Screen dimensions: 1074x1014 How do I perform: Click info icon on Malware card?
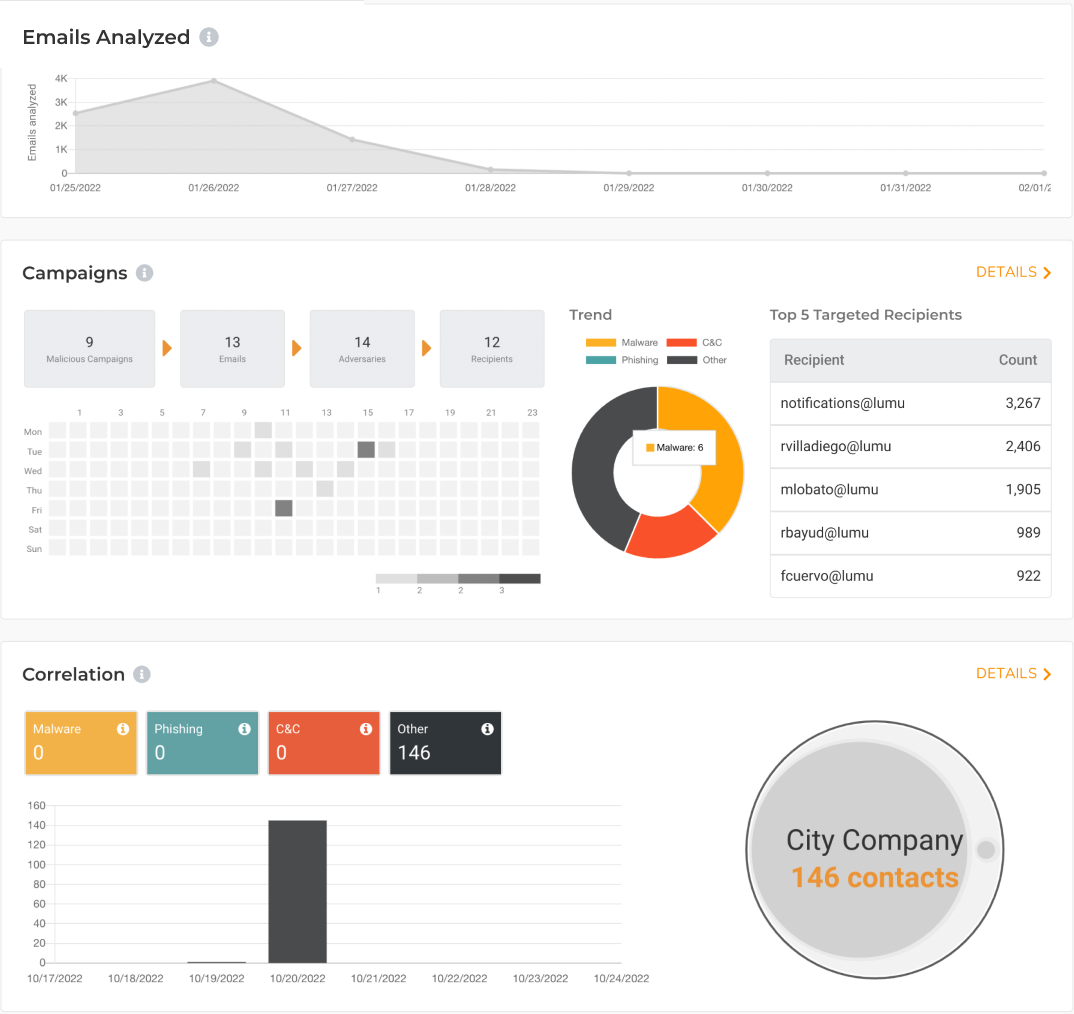pos(123,729)
